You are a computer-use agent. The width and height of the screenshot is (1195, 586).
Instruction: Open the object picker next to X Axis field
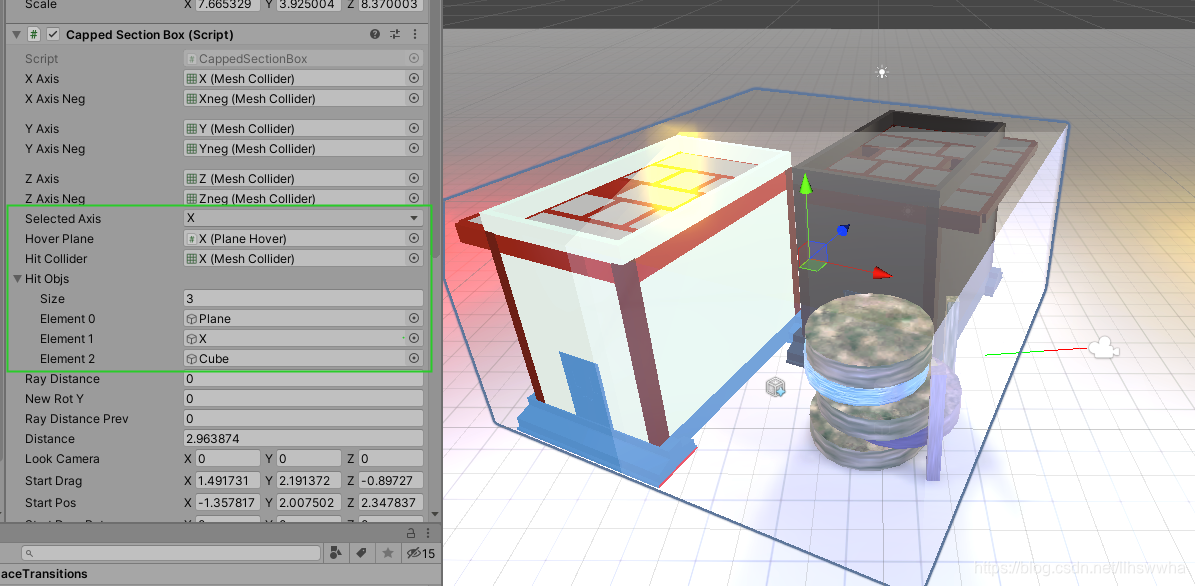click(412, 78)
